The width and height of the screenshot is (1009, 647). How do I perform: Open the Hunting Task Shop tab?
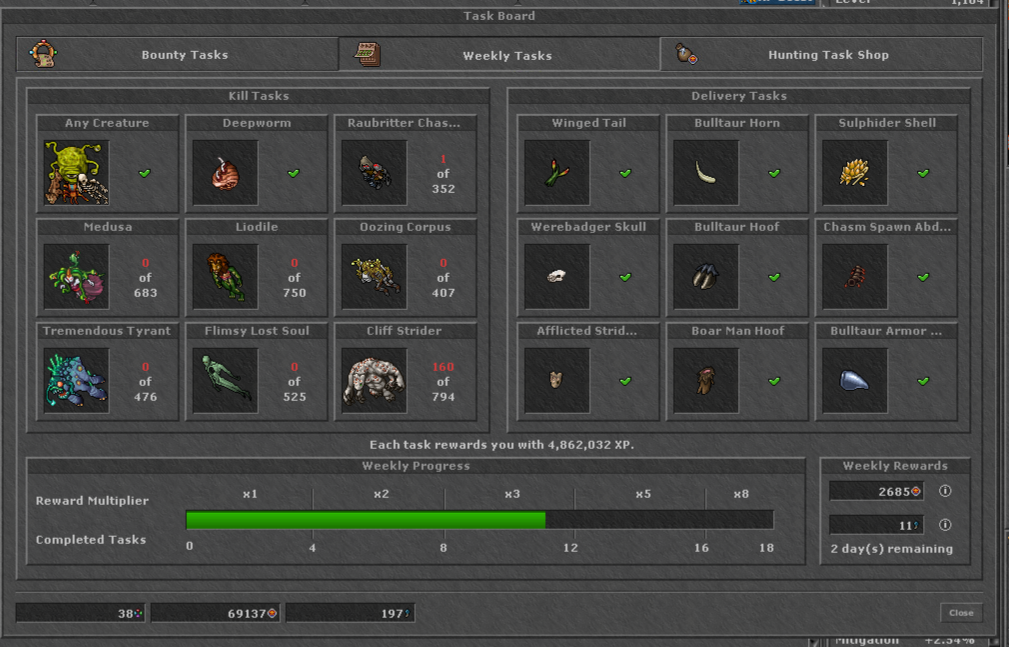coord(821,55)
